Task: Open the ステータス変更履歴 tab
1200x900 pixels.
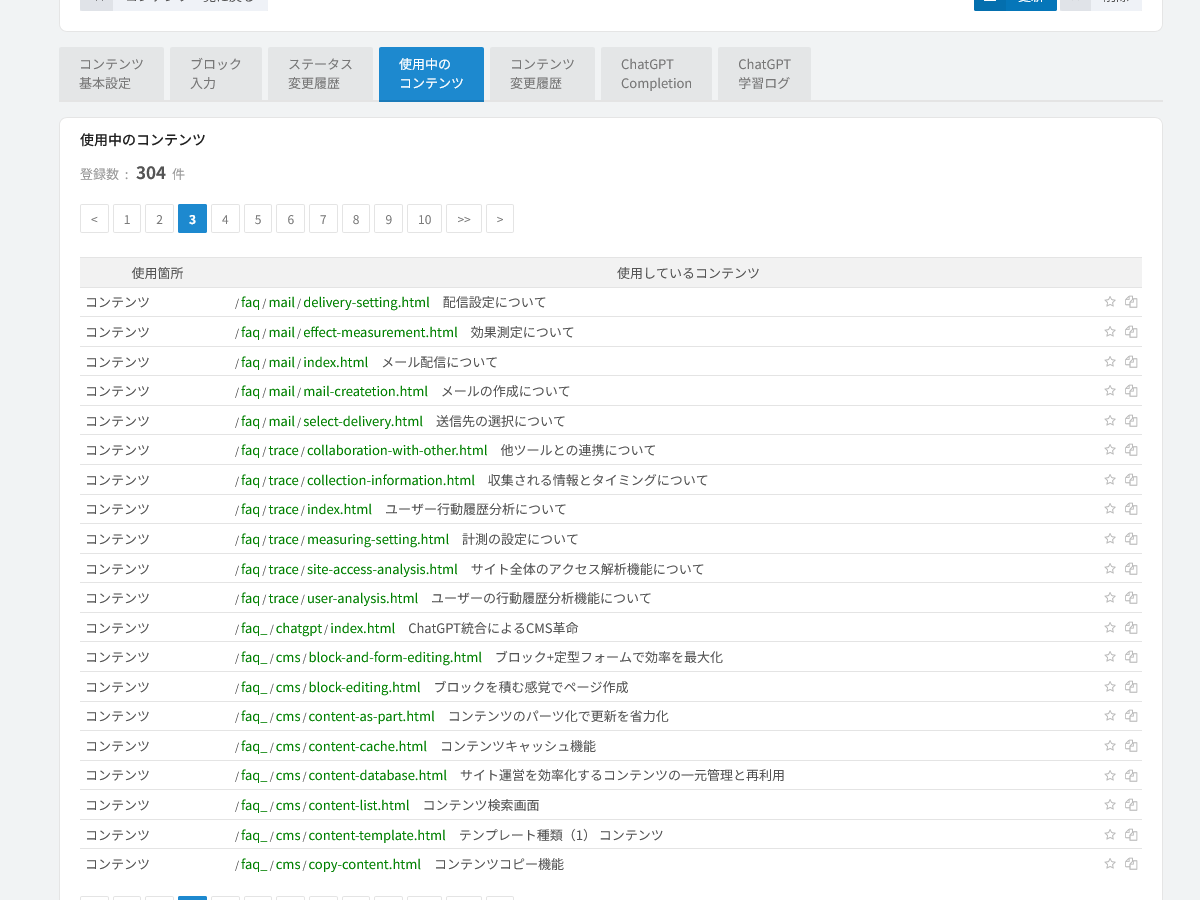Action: [320, 74]
